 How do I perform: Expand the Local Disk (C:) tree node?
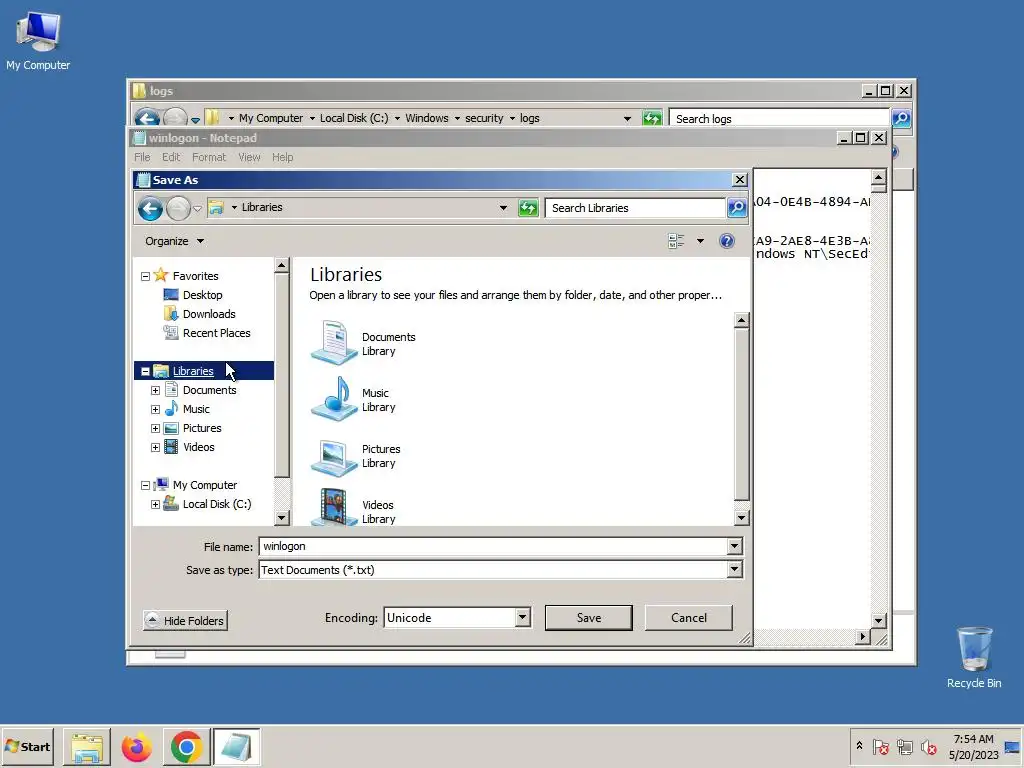point(155,505)
